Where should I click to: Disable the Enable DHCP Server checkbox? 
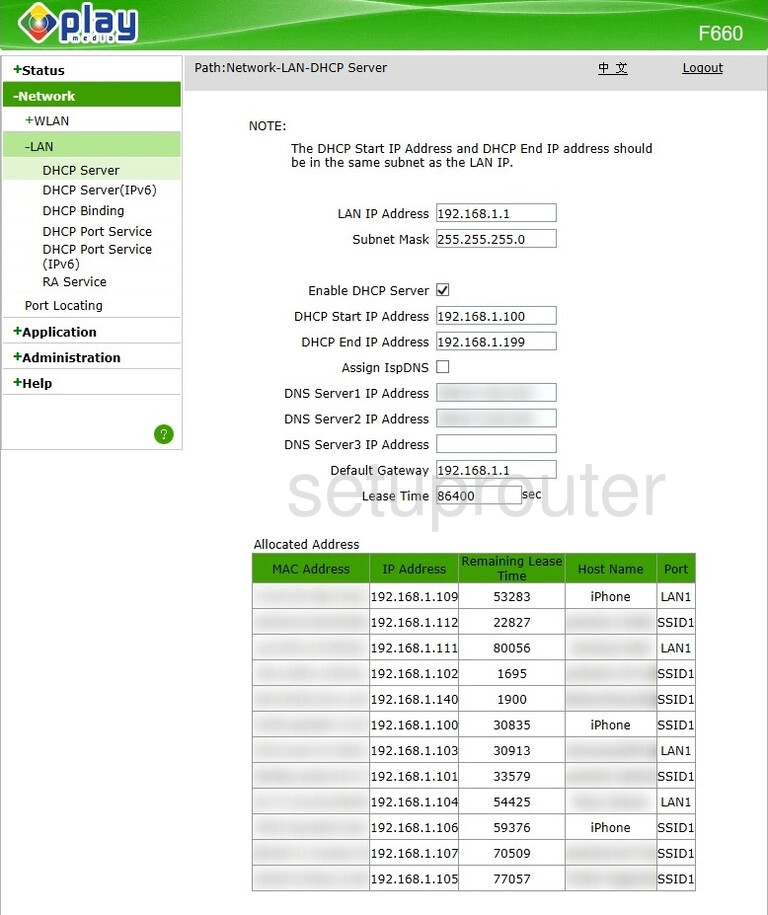point(443,290)
